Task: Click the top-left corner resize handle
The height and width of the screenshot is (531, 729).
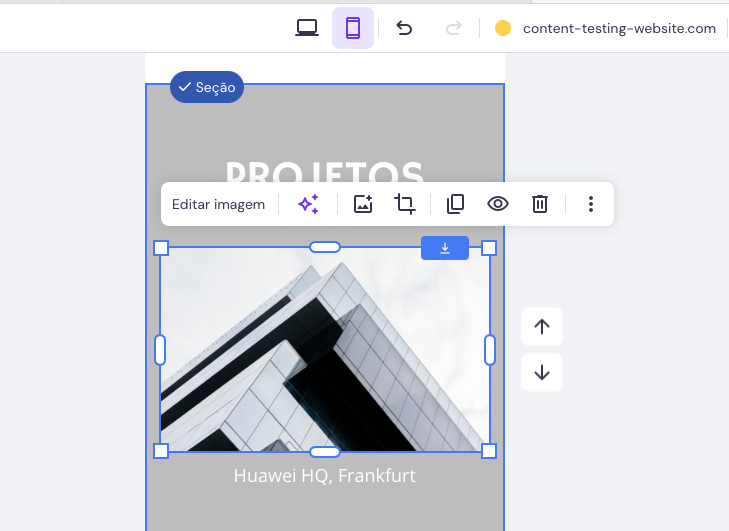Action: tap(161, 248)
